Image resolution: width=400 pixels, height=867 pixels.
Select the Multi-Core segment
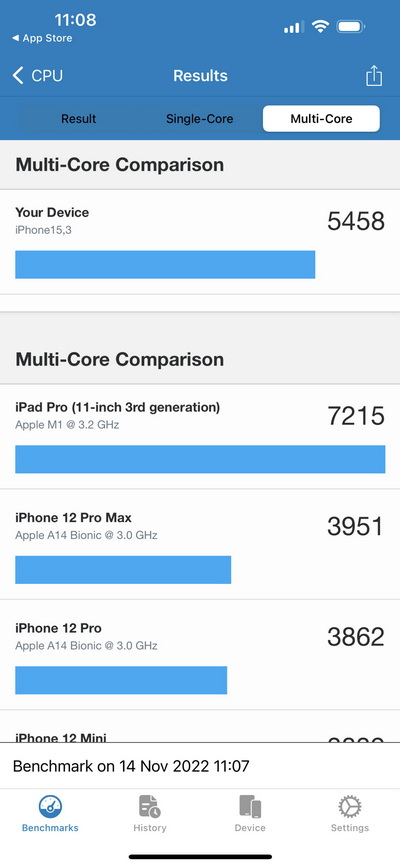coord(321,119)
